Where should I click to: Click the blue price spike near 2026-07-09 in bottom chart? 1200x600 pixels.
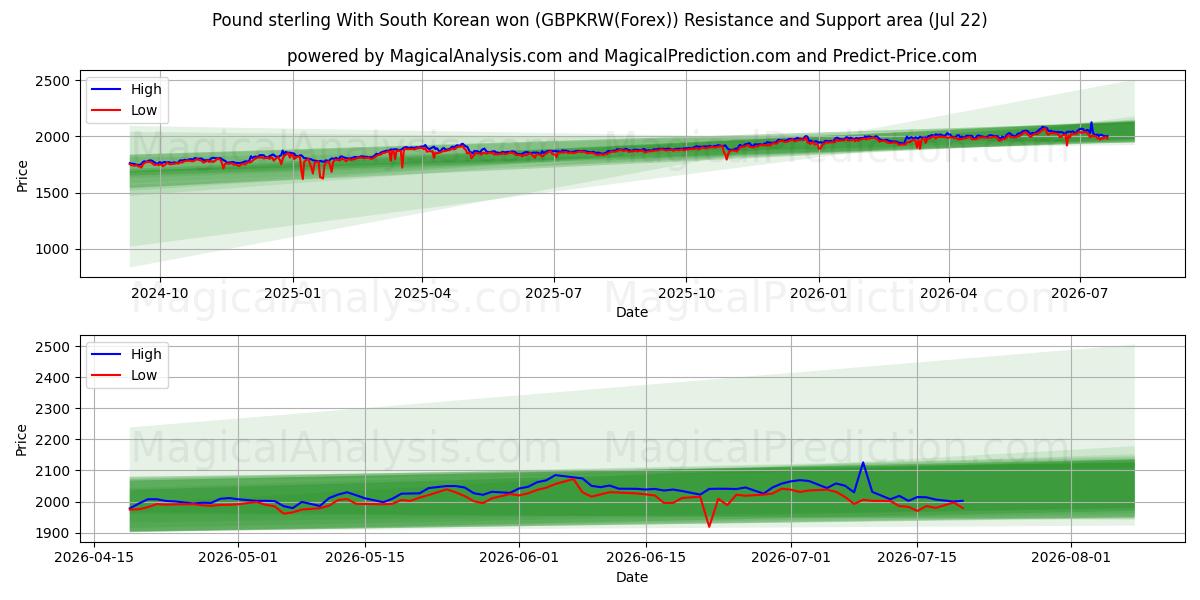tap(862, 464)
